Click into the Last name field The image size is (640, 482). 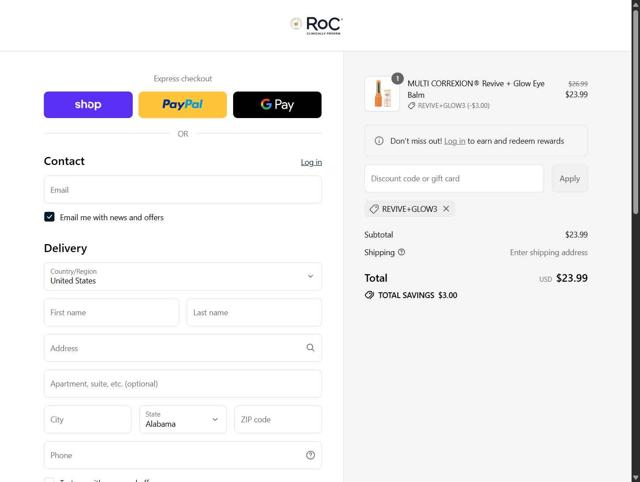click(254, 312)
